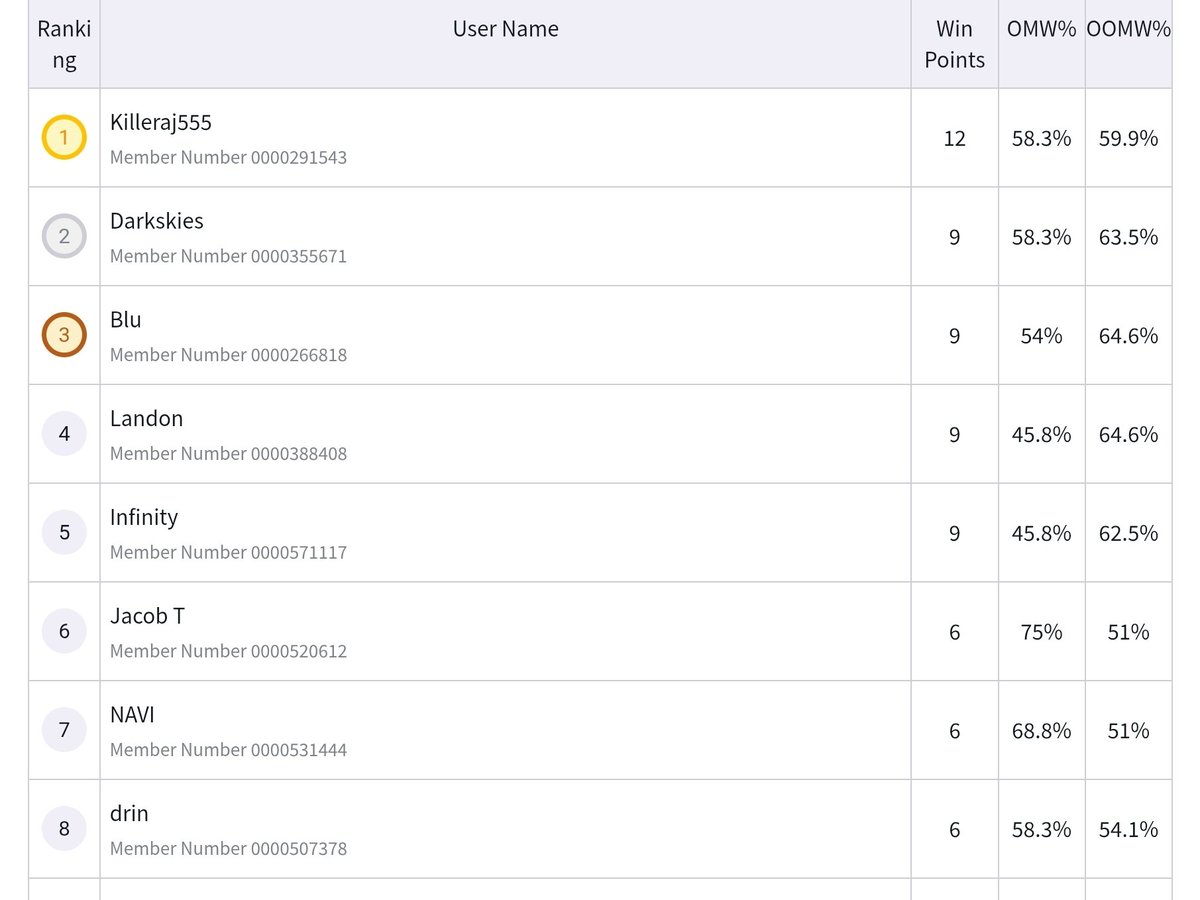Click drin's OMW% value 58.3%
Image resolution: width=1200 pixels, height=900 pixels.
pos(1041,830)
